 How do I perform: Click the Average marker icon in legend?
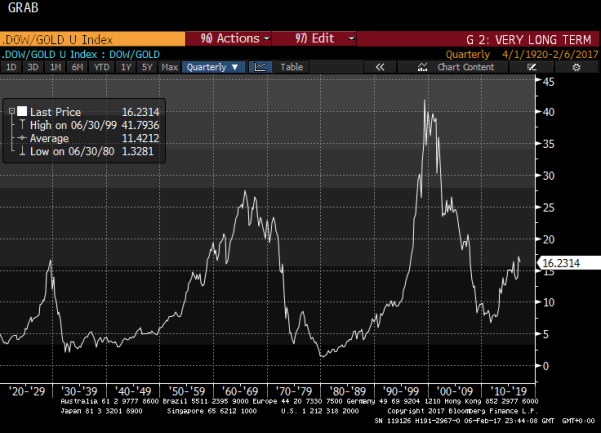click(20, 140)
